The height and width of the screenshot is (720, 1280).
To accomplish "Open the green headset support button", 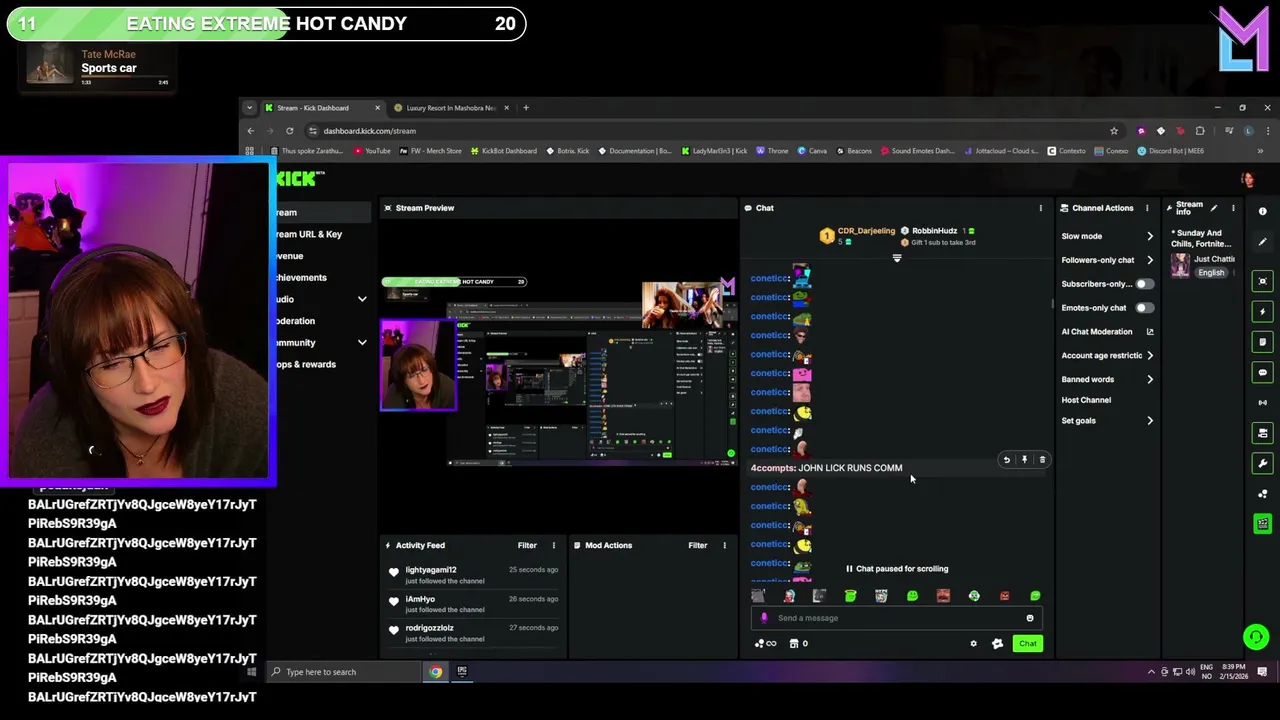I will [1256, 636].
